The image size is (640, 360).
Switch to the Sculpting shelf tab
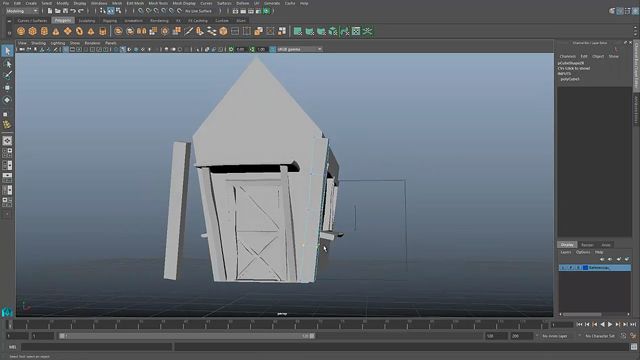pos(87,20)
